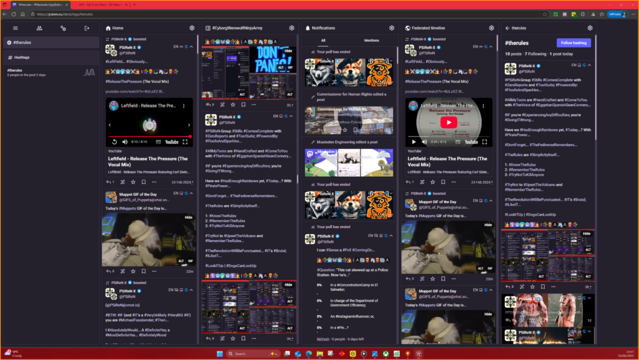Click the logout icon in sidebar

click(87, 28)
